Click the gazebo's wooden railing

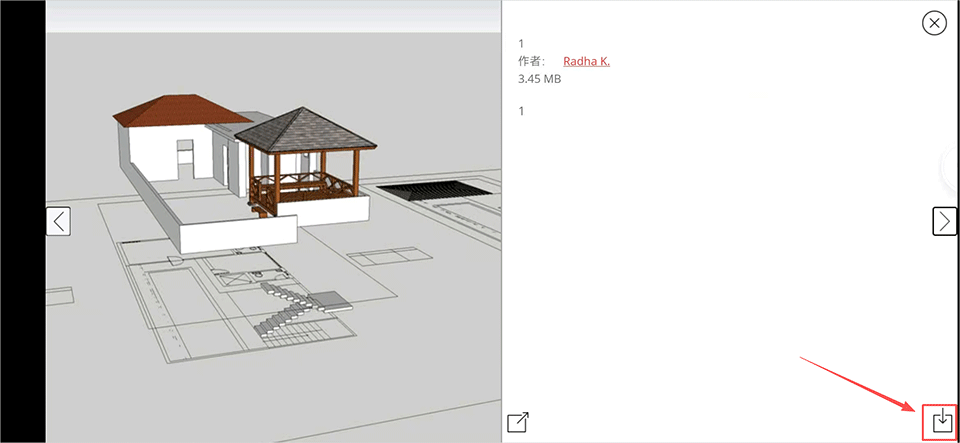[300, 188]
